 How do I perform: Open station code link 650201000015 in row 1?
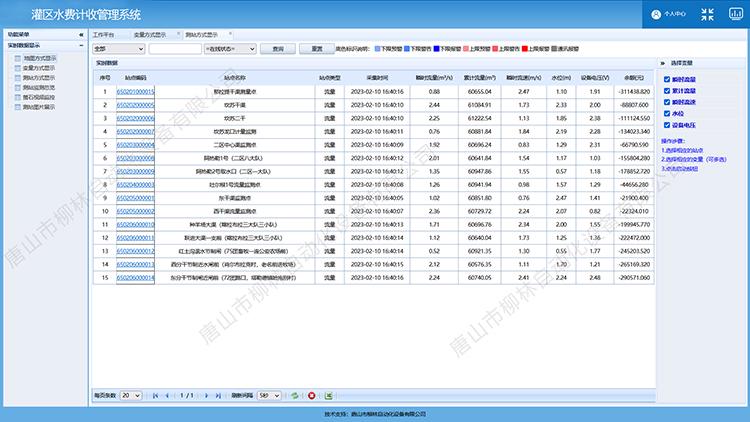tap(135, 92)
